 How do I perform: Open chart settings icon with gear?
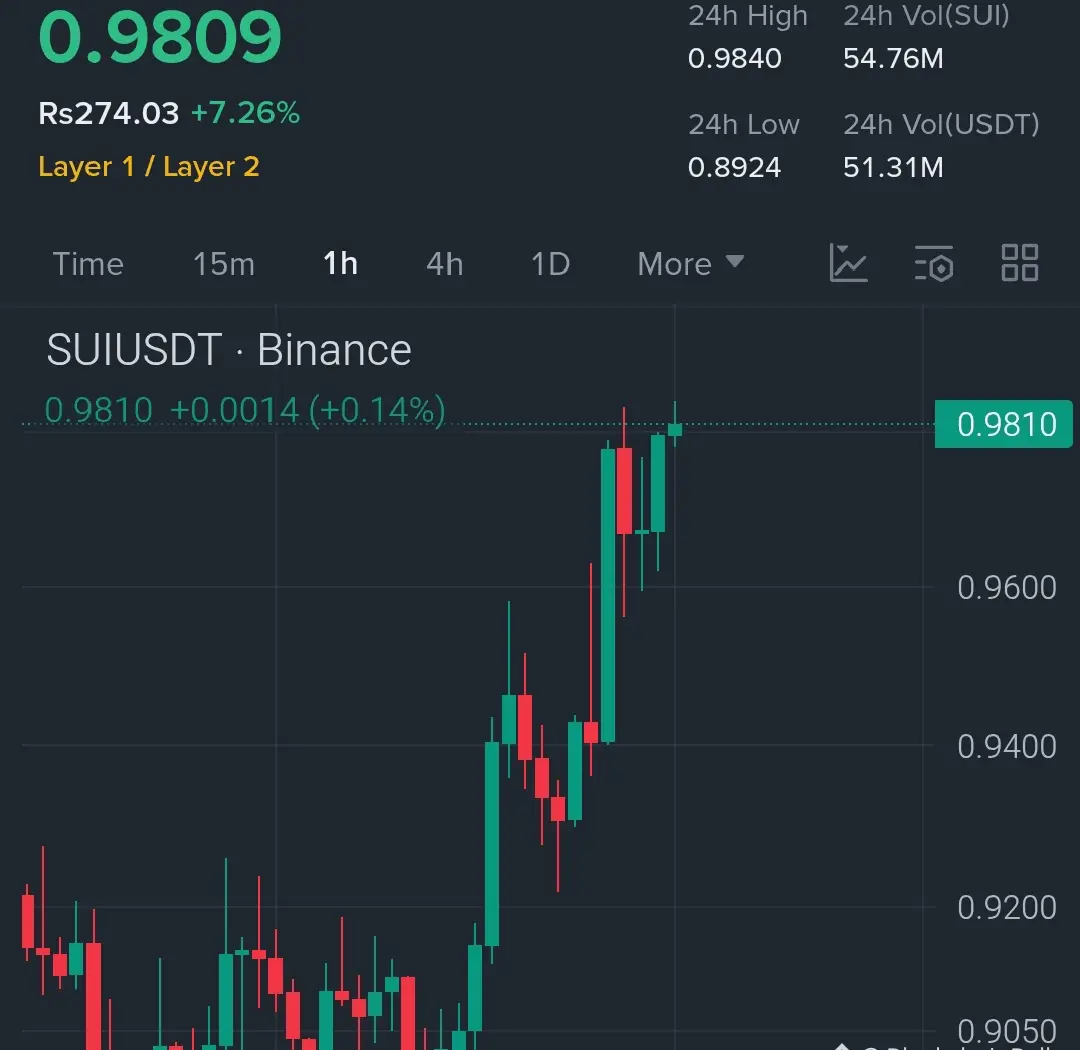[934, 263]
